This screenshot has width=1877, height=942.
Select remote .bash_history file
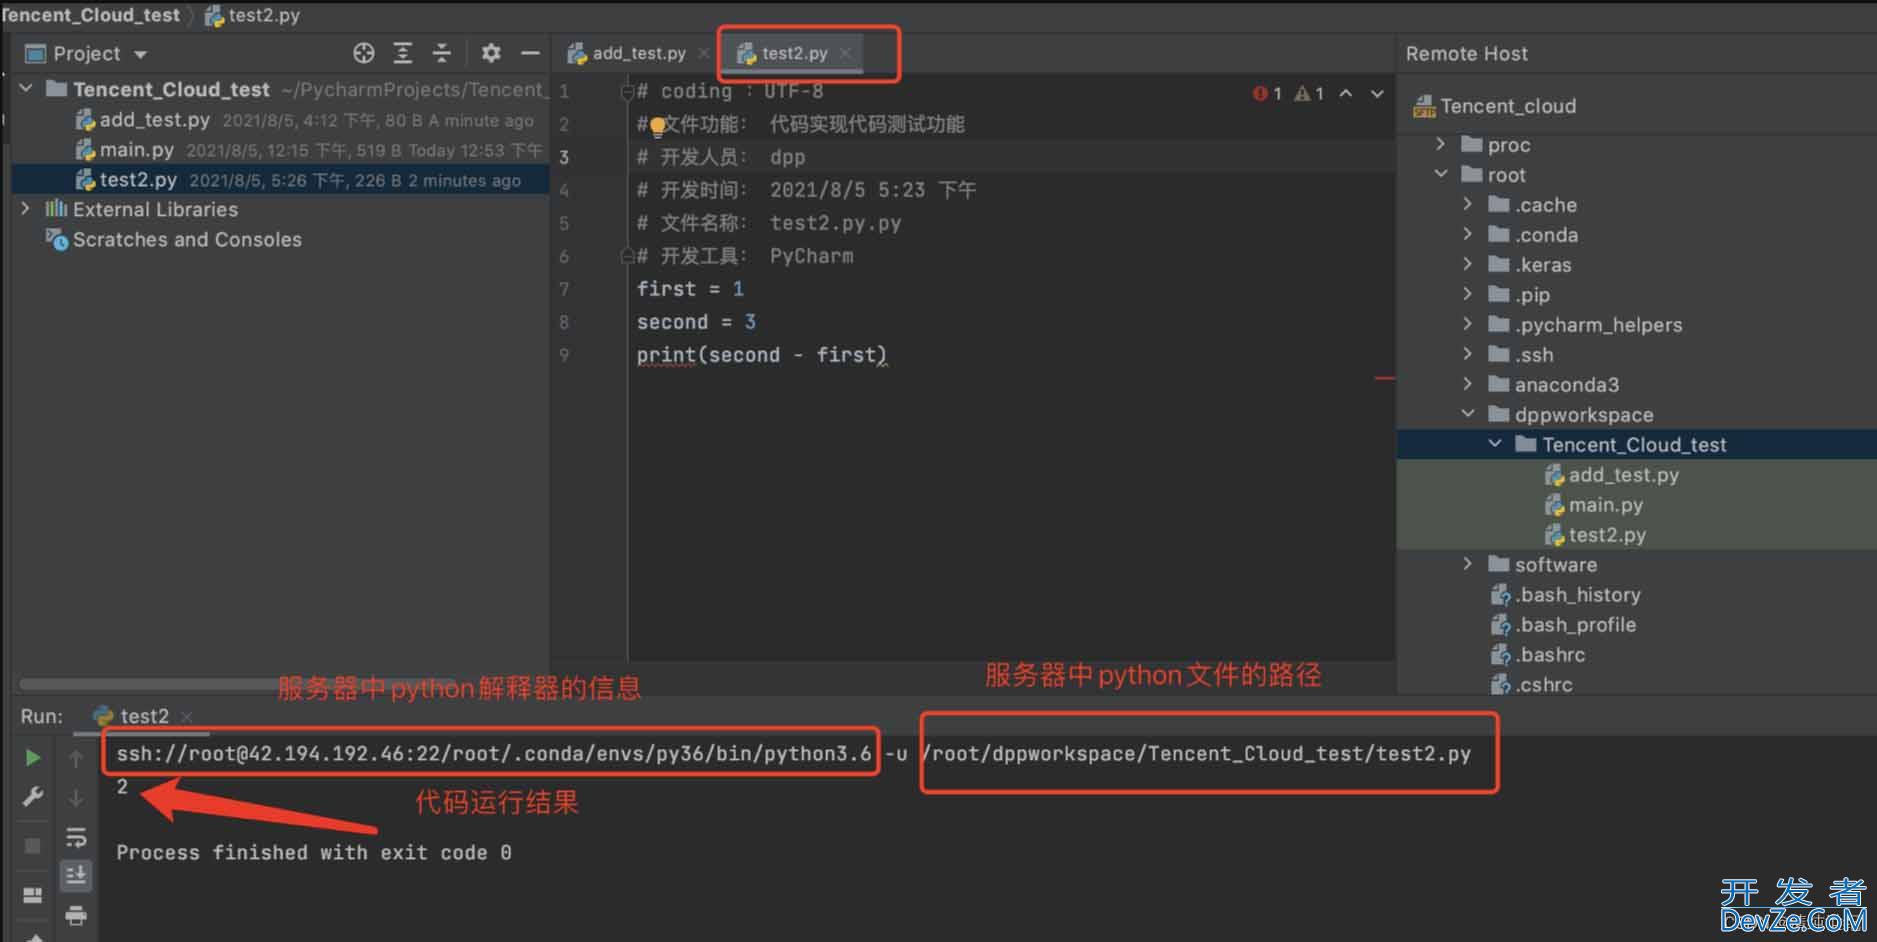coord(1566,595)
